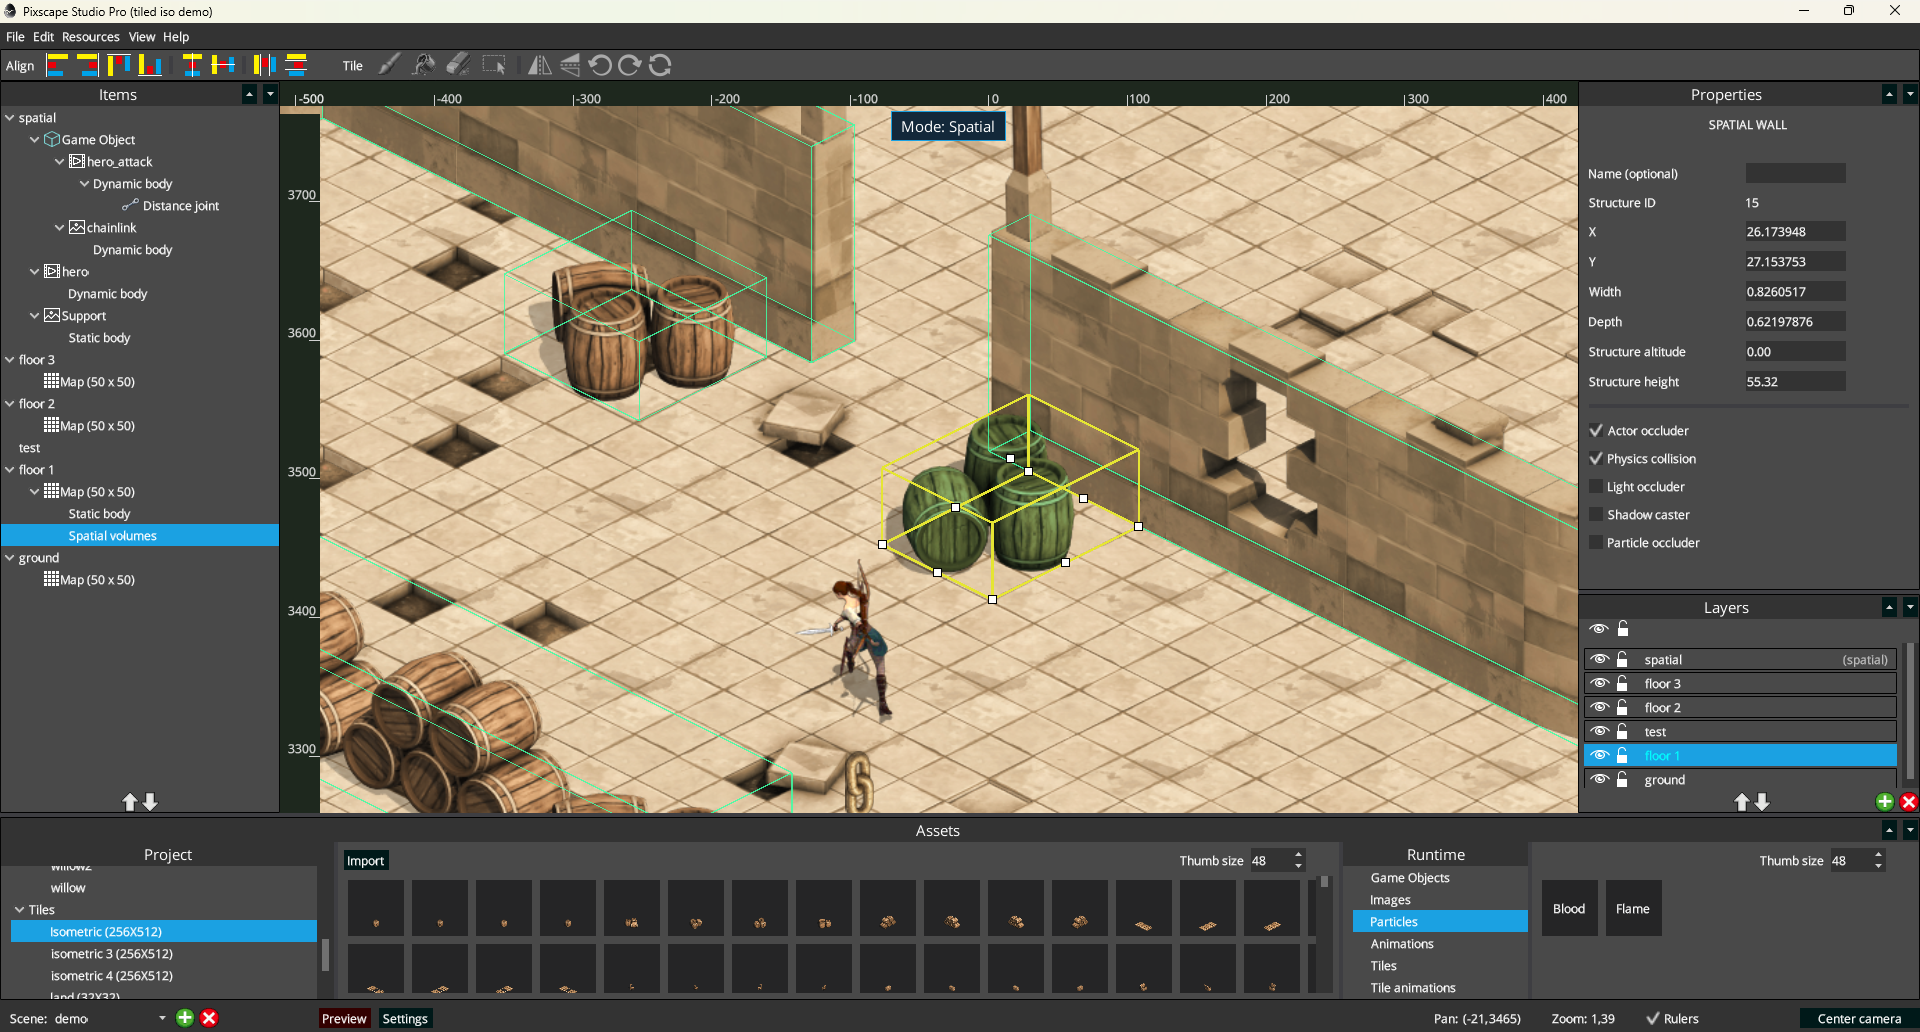The image size is (1920, 1032).
Task: Select the tile bucket fill tool
Action: [x=424, y=65]
